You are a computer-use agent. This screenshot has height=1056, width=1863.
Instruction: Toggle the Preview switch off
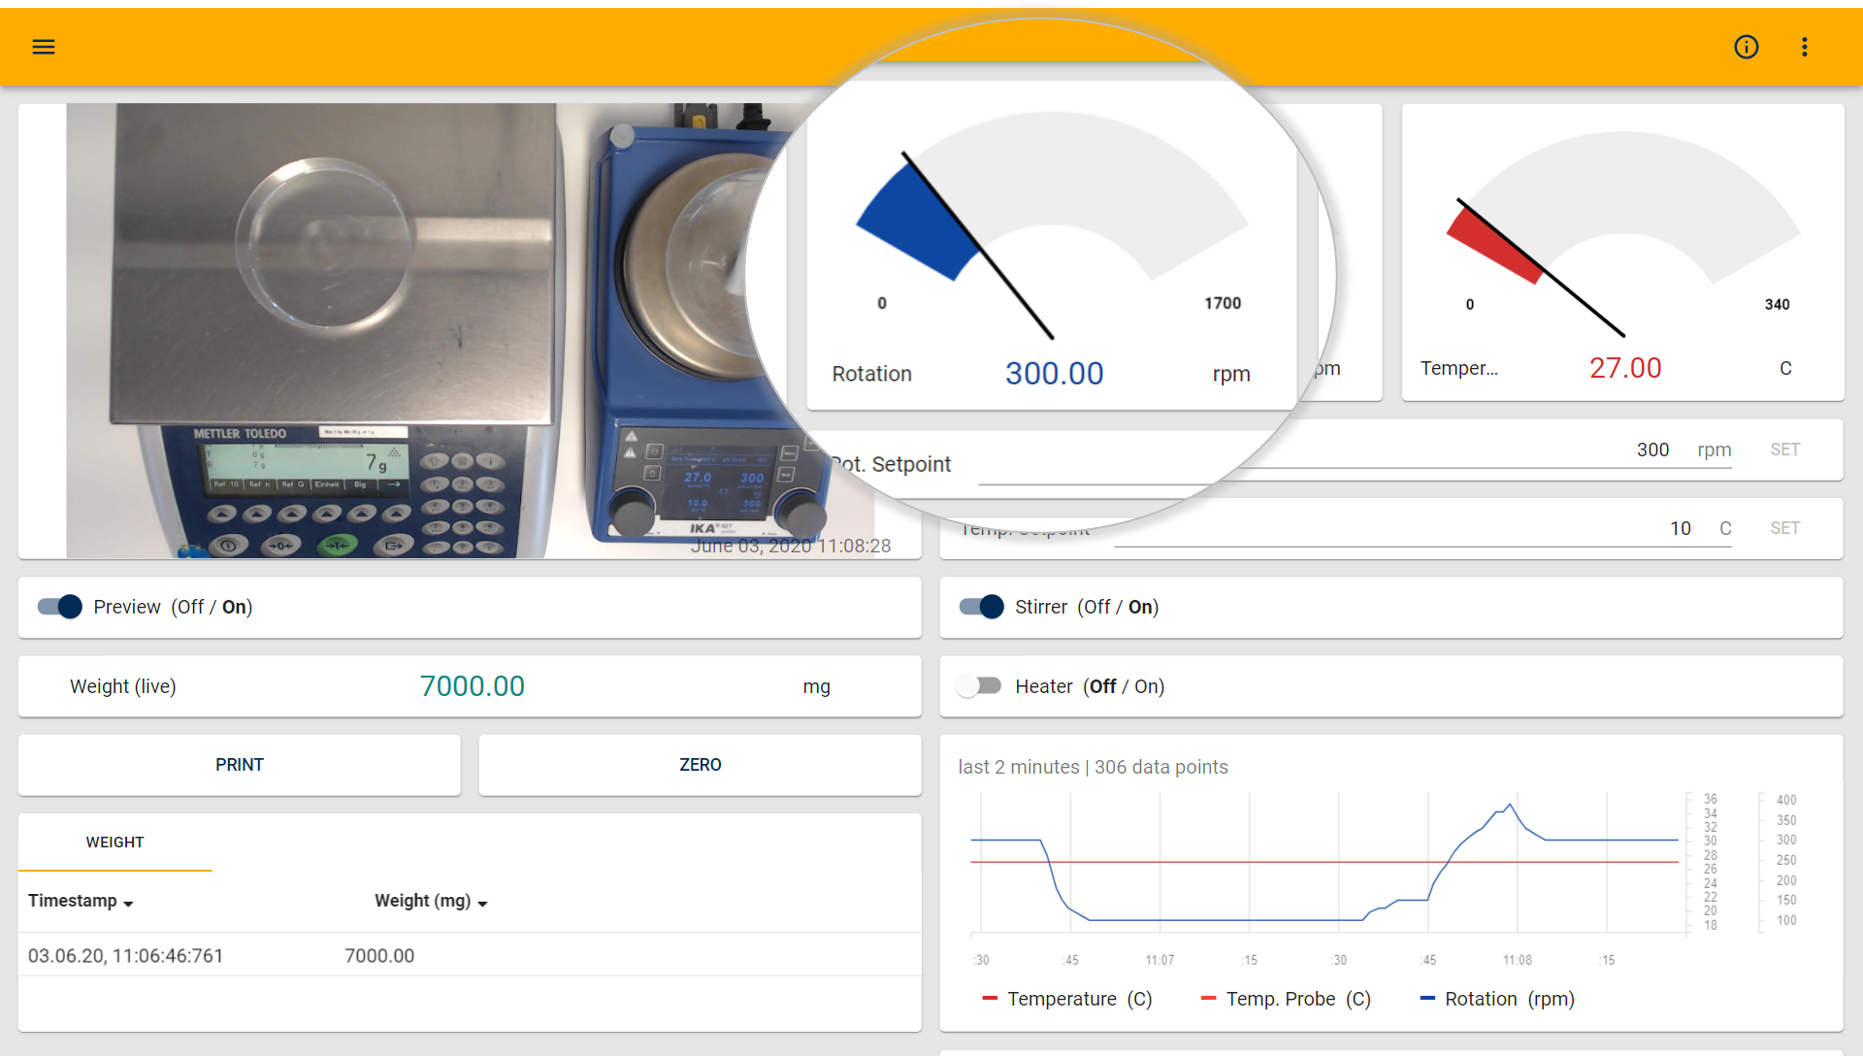point(59,607)
